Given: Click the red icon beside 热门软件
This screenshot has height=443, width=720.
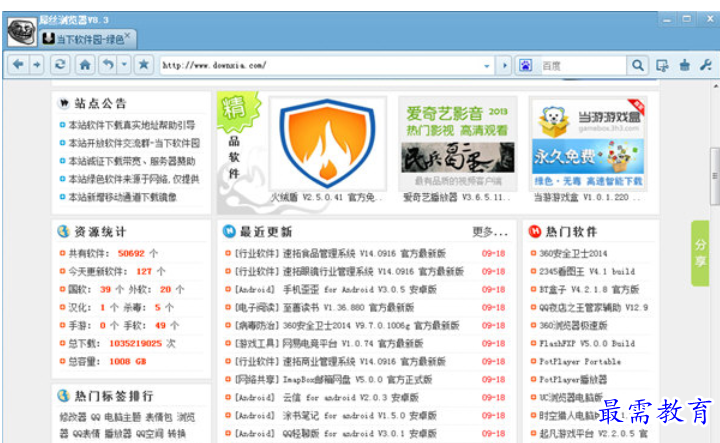Looking at the screenshot, I should tap(535, 231).
